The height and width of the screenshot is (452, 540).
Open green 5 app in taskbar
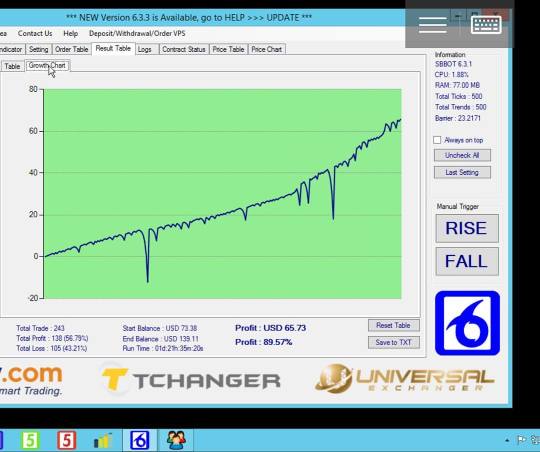pos(30,440)
